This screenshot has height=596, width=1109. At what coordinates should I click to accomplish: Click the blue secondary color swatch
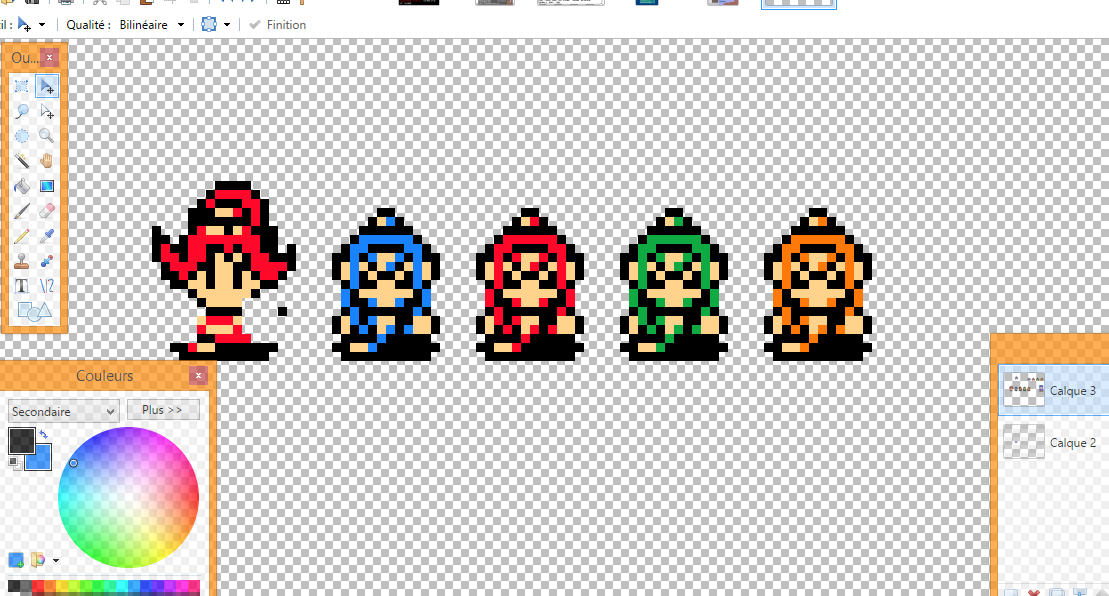point(40,457)
